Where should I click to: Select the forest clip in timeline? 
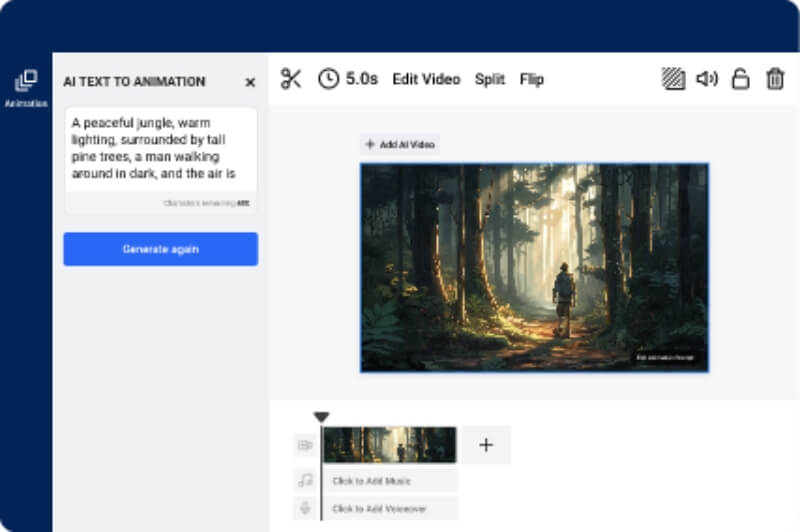(390, 445)
